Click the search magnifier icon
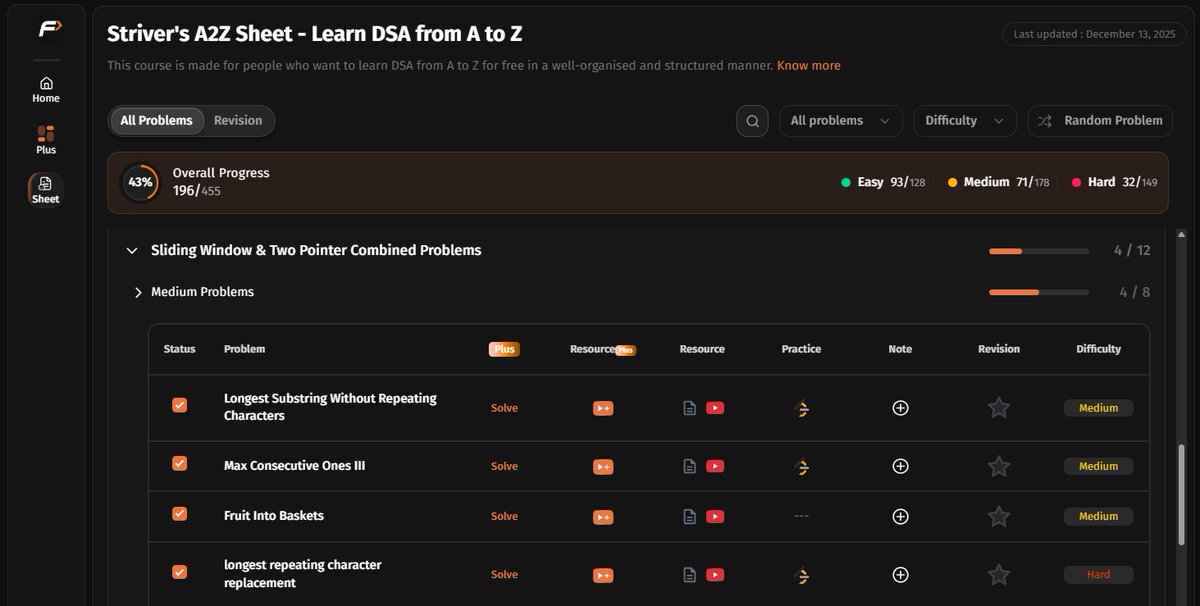Viewport: 1200px width, 606px height. [753, 121]
